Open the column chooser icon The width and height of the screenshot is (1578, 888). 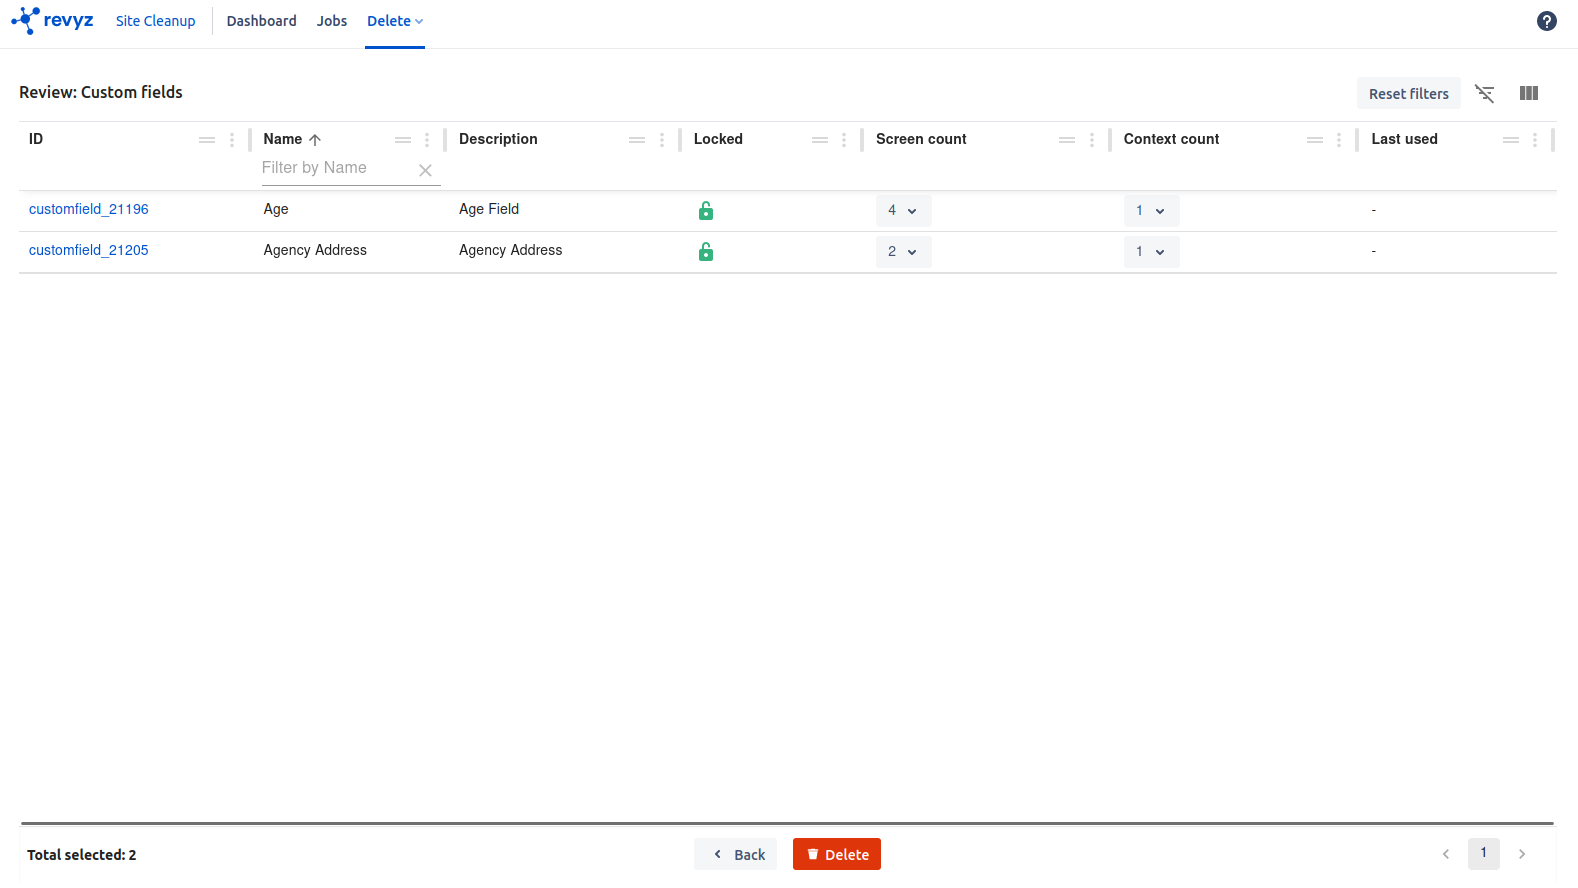[1528, 93]
